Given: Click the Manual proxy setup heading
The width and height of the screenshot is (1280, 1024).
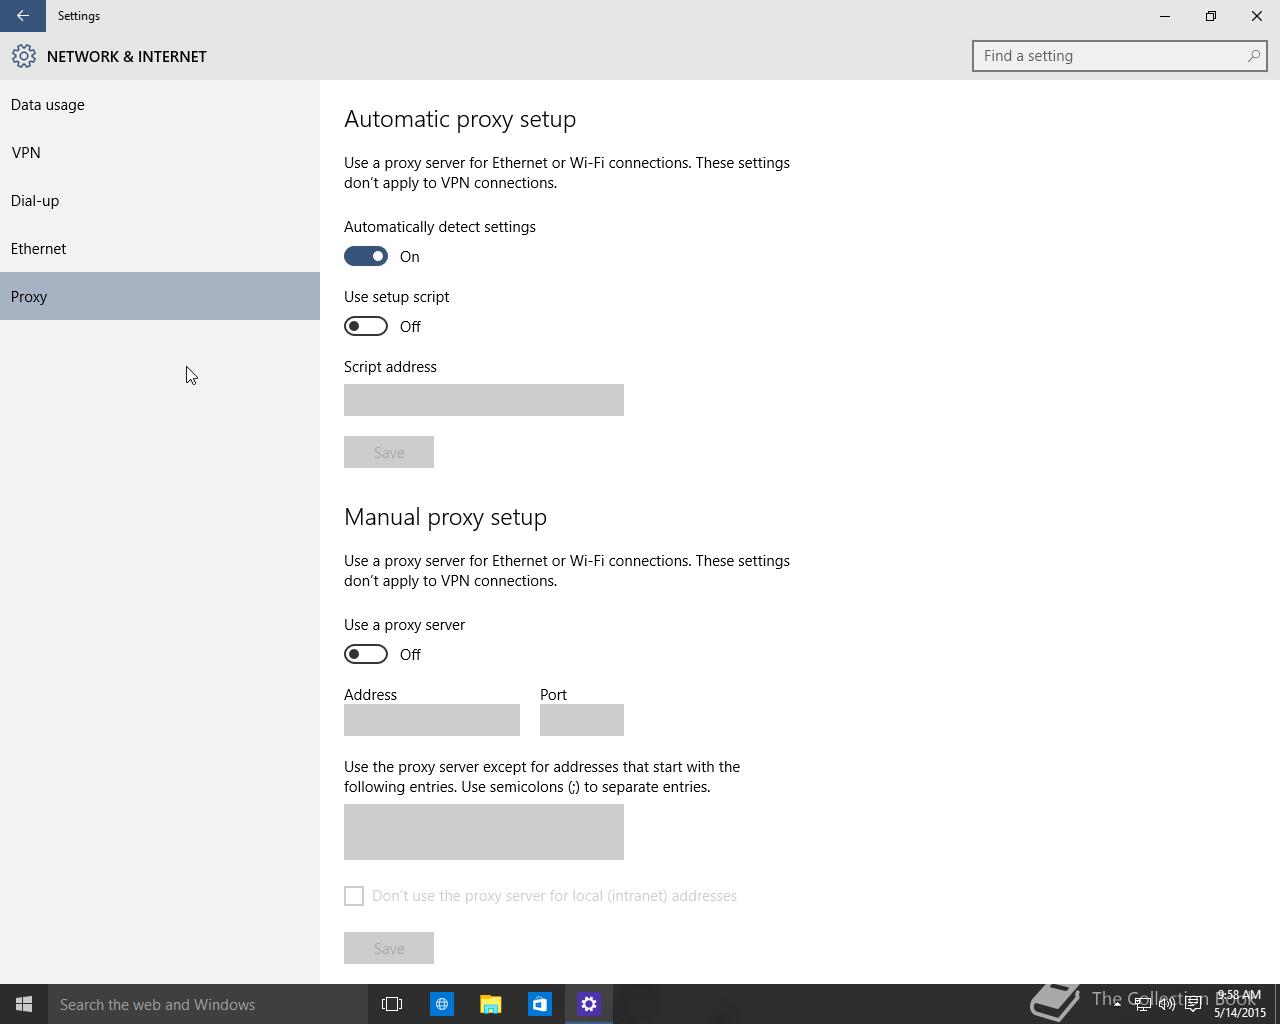Looking at the screenshot, I should [x=445, y=517].
